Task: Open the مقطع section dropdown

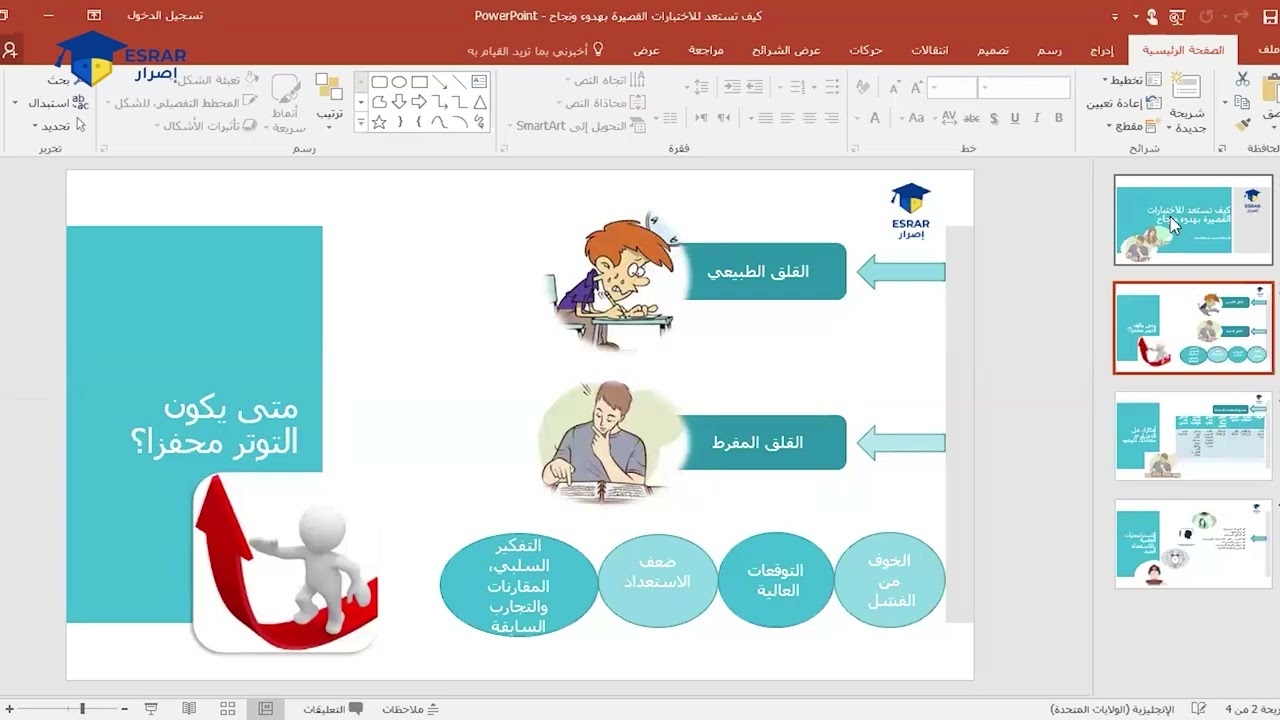Action: click(x=1134, y=126)
